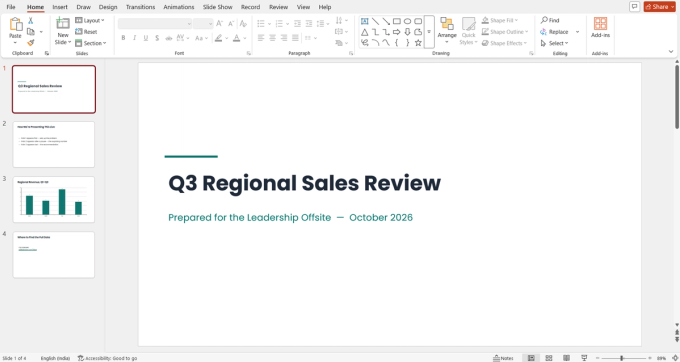Apply the text highlight color pen
Viewport: 680px width, 362px height.
[x=219, y=38]
